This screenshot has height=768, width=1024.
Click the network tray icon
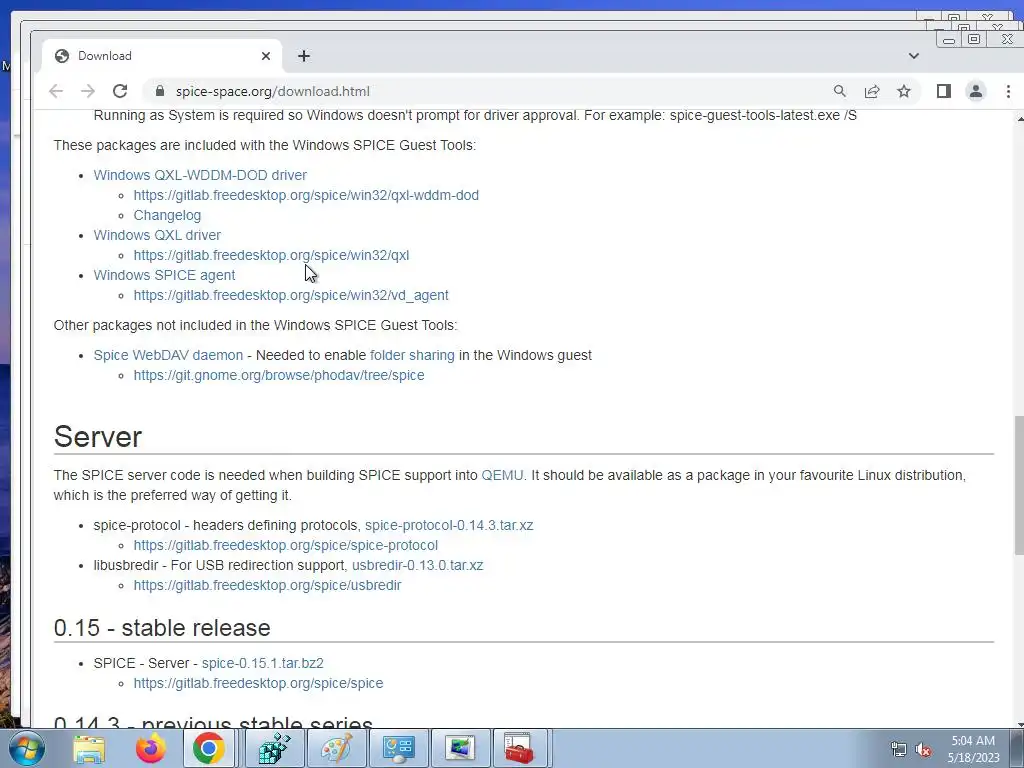click(899, 749)
